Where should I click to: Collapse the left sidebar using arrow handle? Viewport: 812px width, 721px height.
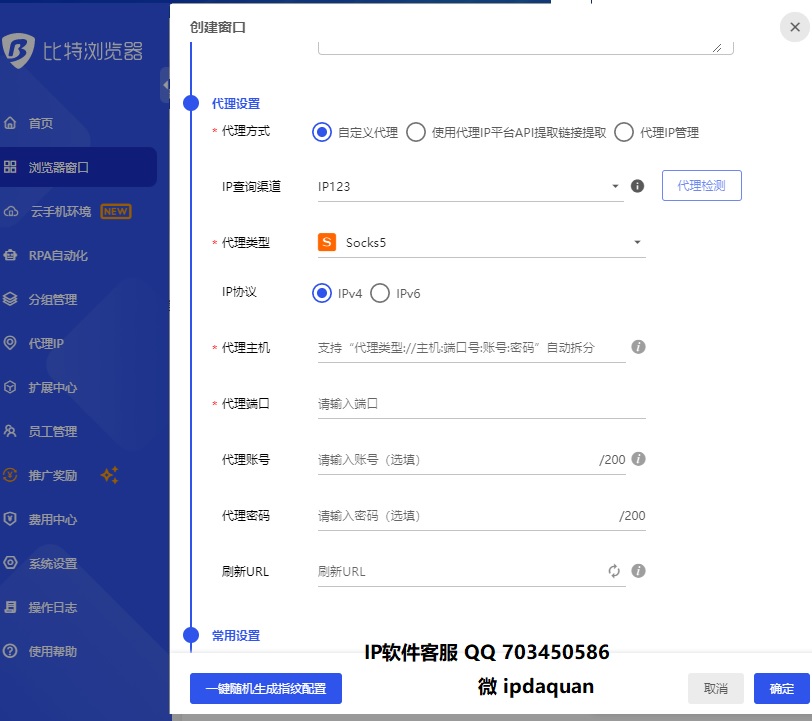[x=165, y=85]
